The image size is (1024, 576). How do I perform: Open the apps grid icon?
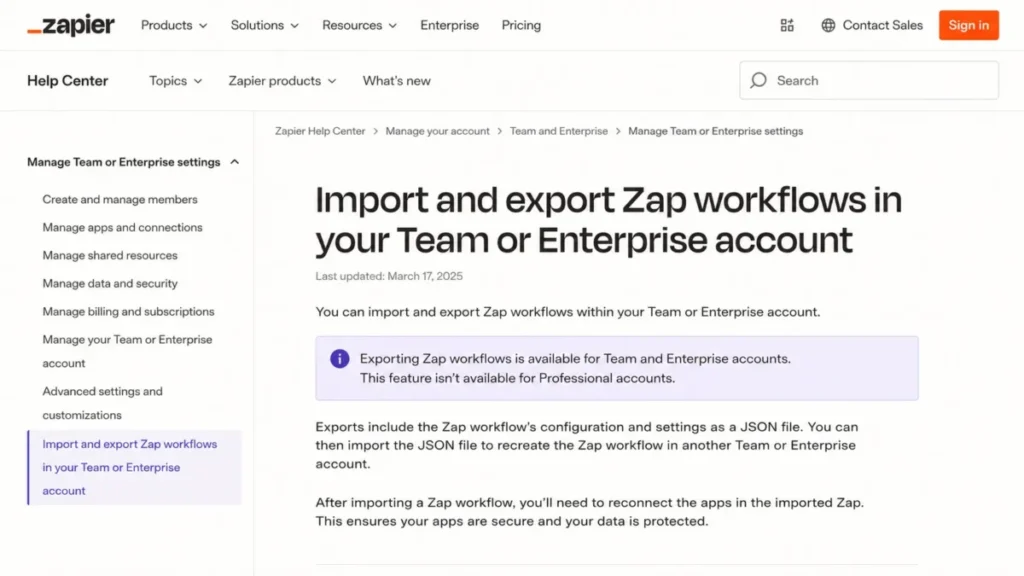[787, 25]
